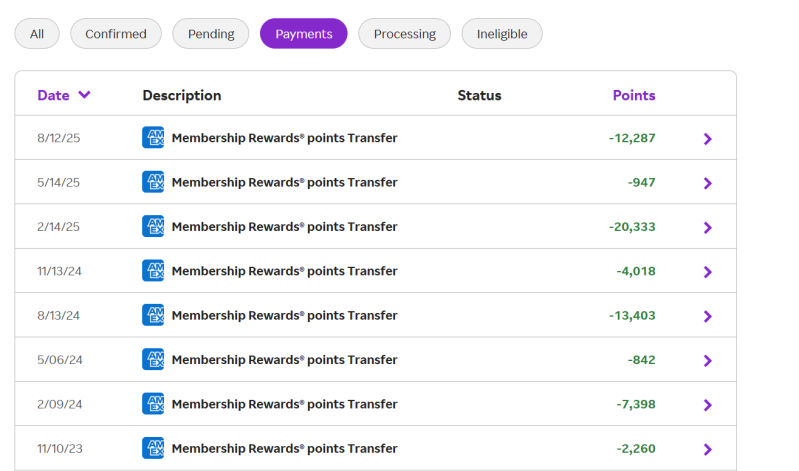This screenshot has width=799, height=471.
Task: Expand the -947 points row chevron
Action: (x=708, y=183)
